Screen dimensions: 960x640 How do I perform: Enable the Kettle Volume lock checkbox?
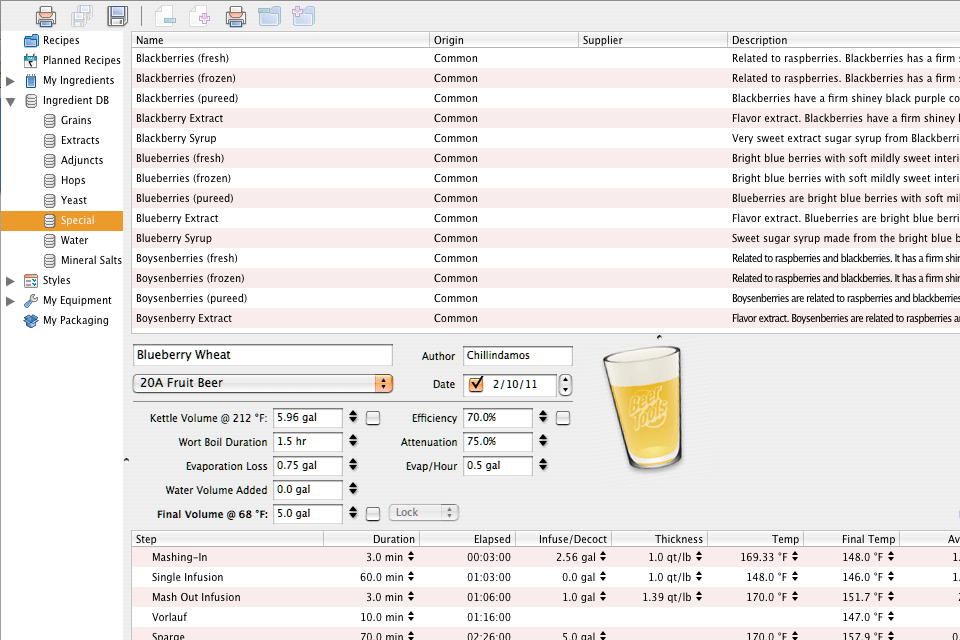pyautogui.click(x=373, y=418)
